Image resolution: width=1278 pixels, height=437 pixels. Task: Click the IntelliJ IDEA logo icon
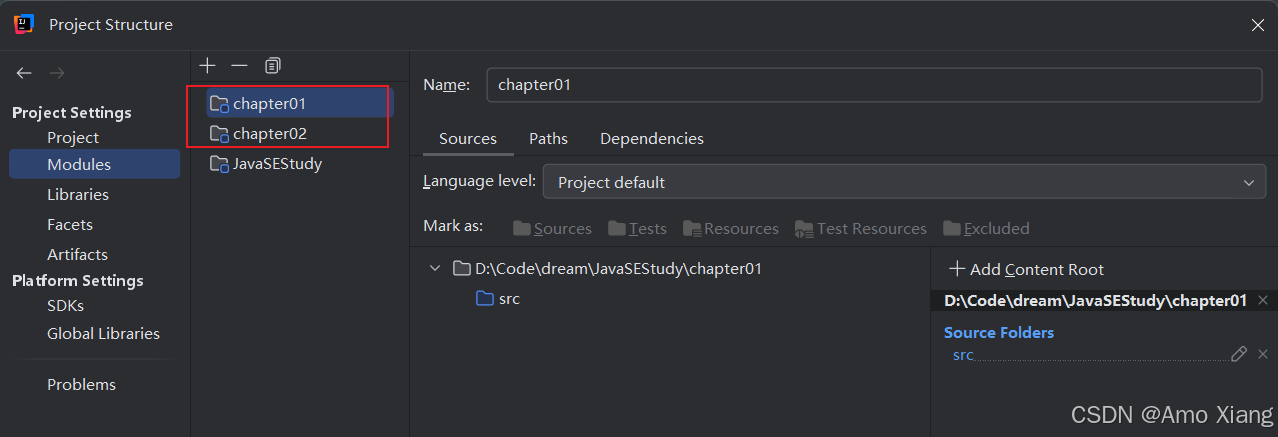click(x=25, y=24)
